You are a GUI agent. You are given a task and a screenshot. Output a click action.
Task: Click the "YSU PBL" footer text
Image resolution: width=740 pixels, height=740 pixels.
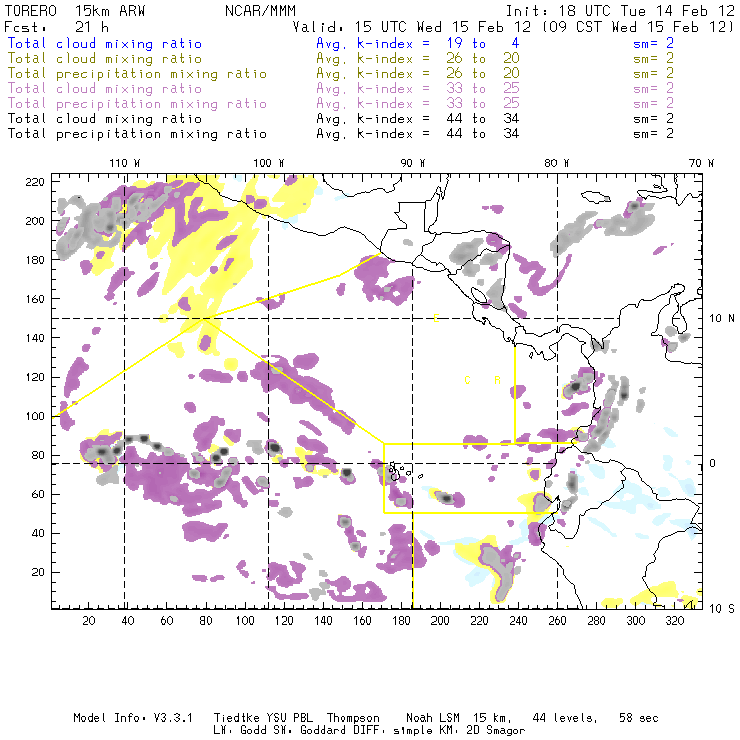click(x=289, y=718)
